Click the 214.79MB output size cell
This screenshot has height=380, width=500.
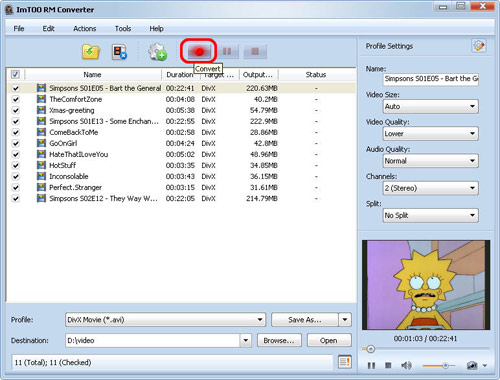pos(262,199)
